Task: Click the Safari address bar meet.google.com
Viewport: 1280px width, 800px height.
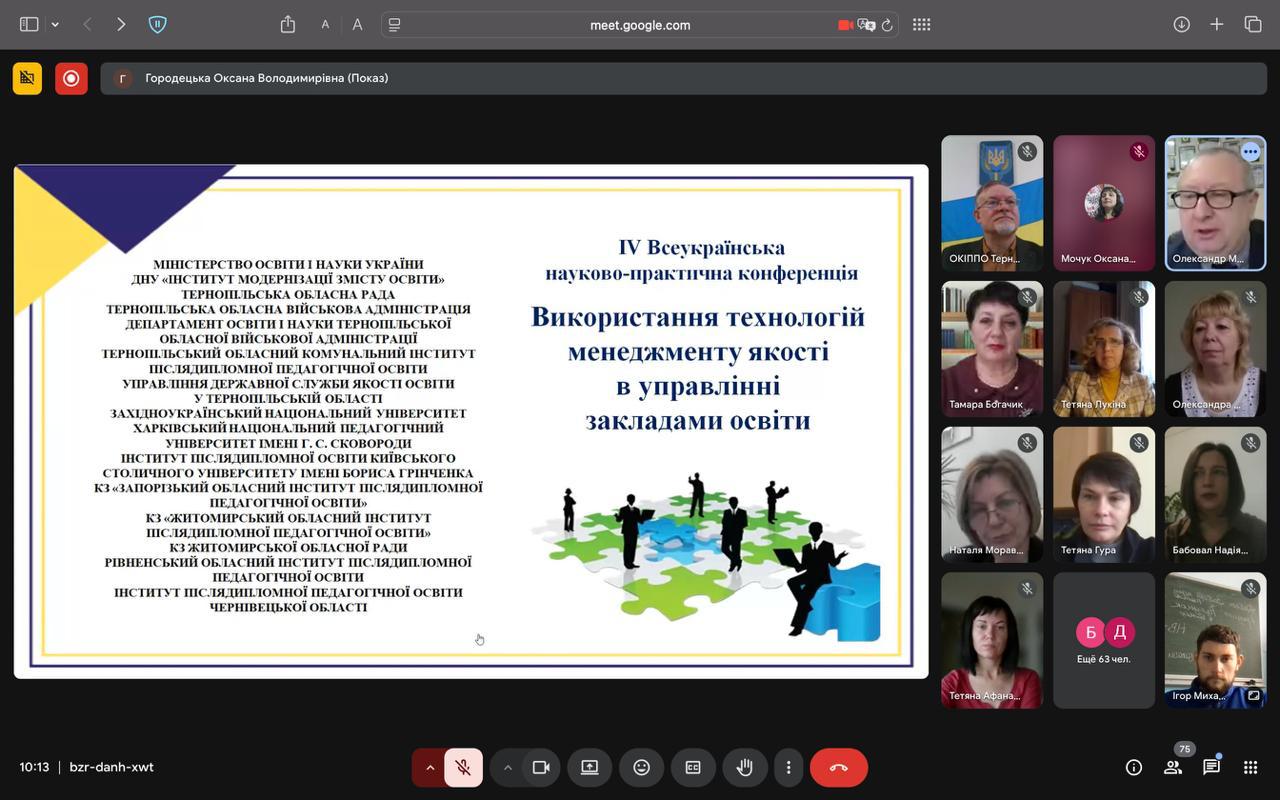Action: (x=640, y=25)
